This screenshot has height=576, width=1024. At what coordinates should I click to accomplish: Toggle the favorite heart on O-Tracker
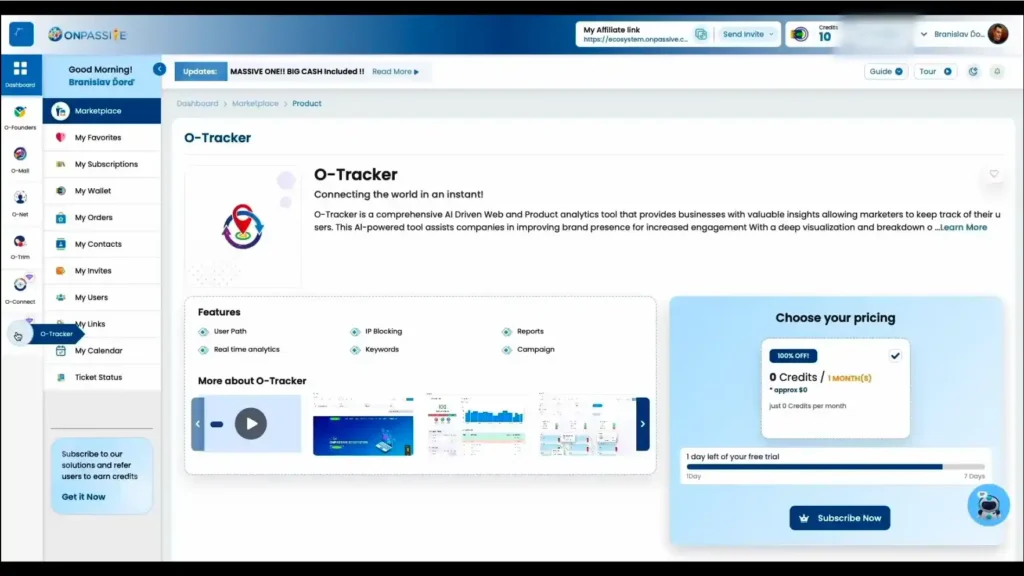coord(993,173)
